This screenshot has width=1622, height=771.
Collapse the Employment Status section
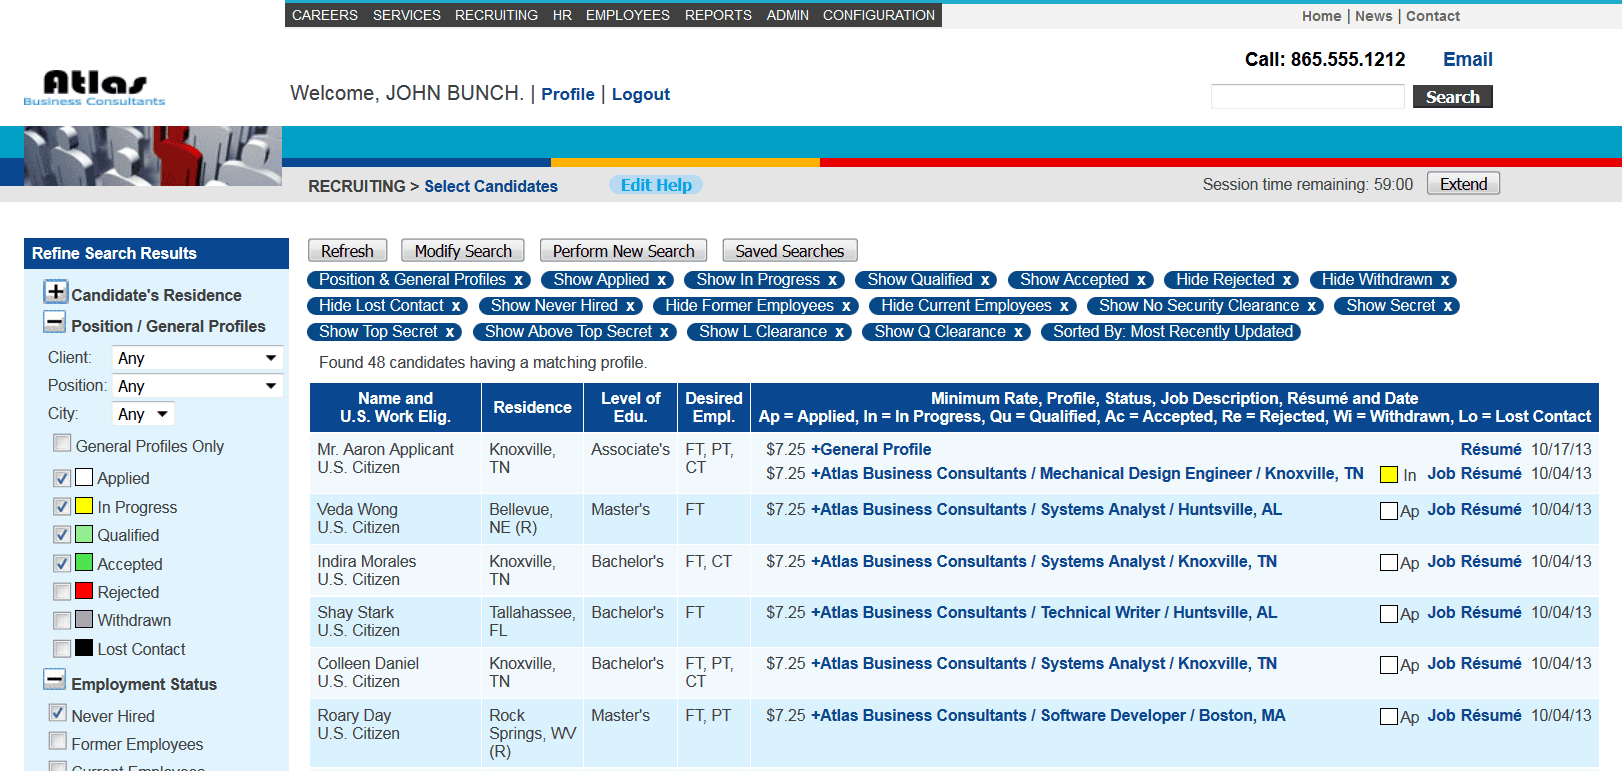click(55, 680)
